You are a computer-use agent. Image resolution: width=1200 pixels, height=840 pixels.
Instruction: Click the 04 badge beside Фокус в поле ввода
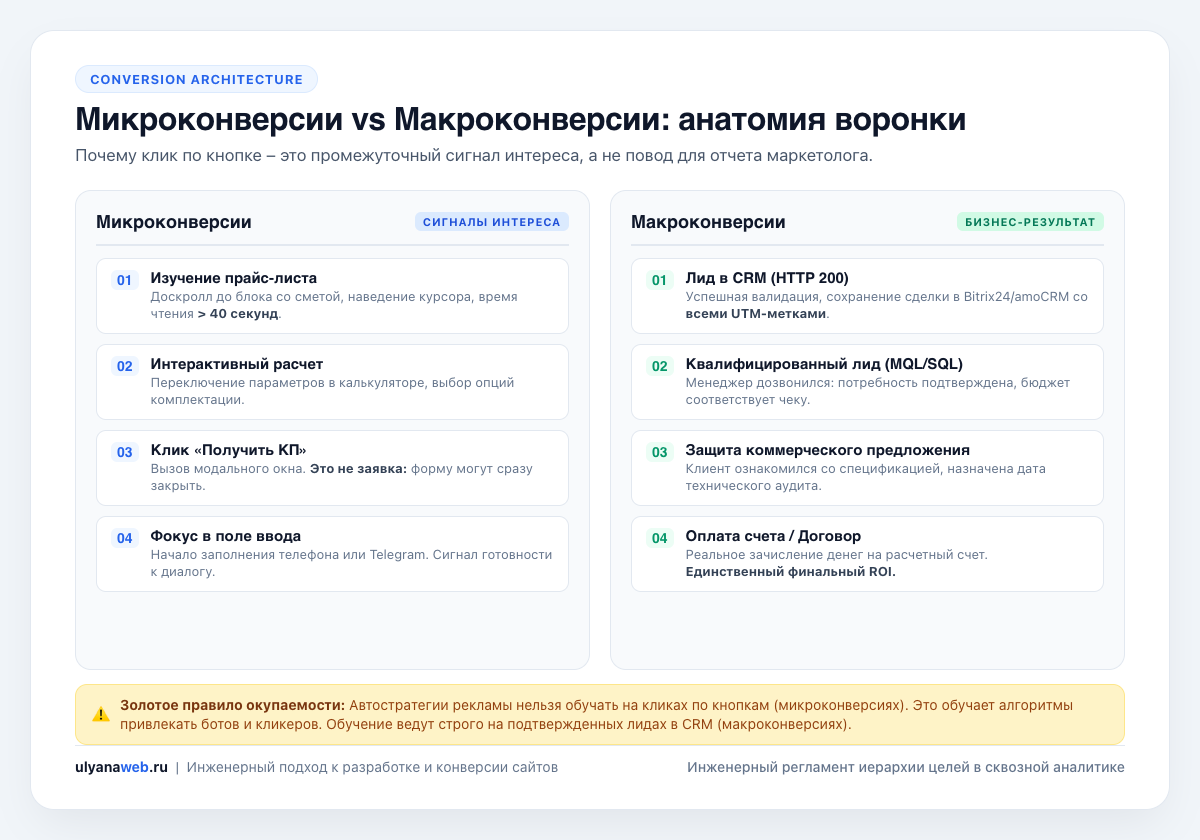pos(125,538)
